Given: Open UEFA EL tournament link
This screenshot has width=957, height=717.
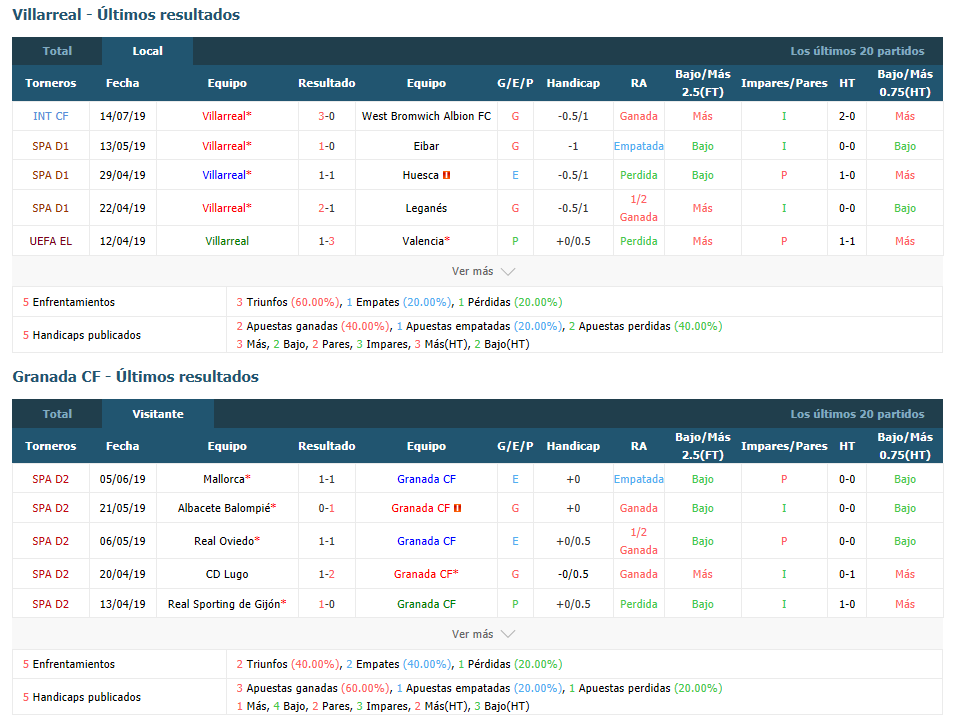Looking at the screenshot, I should [51, 241].
